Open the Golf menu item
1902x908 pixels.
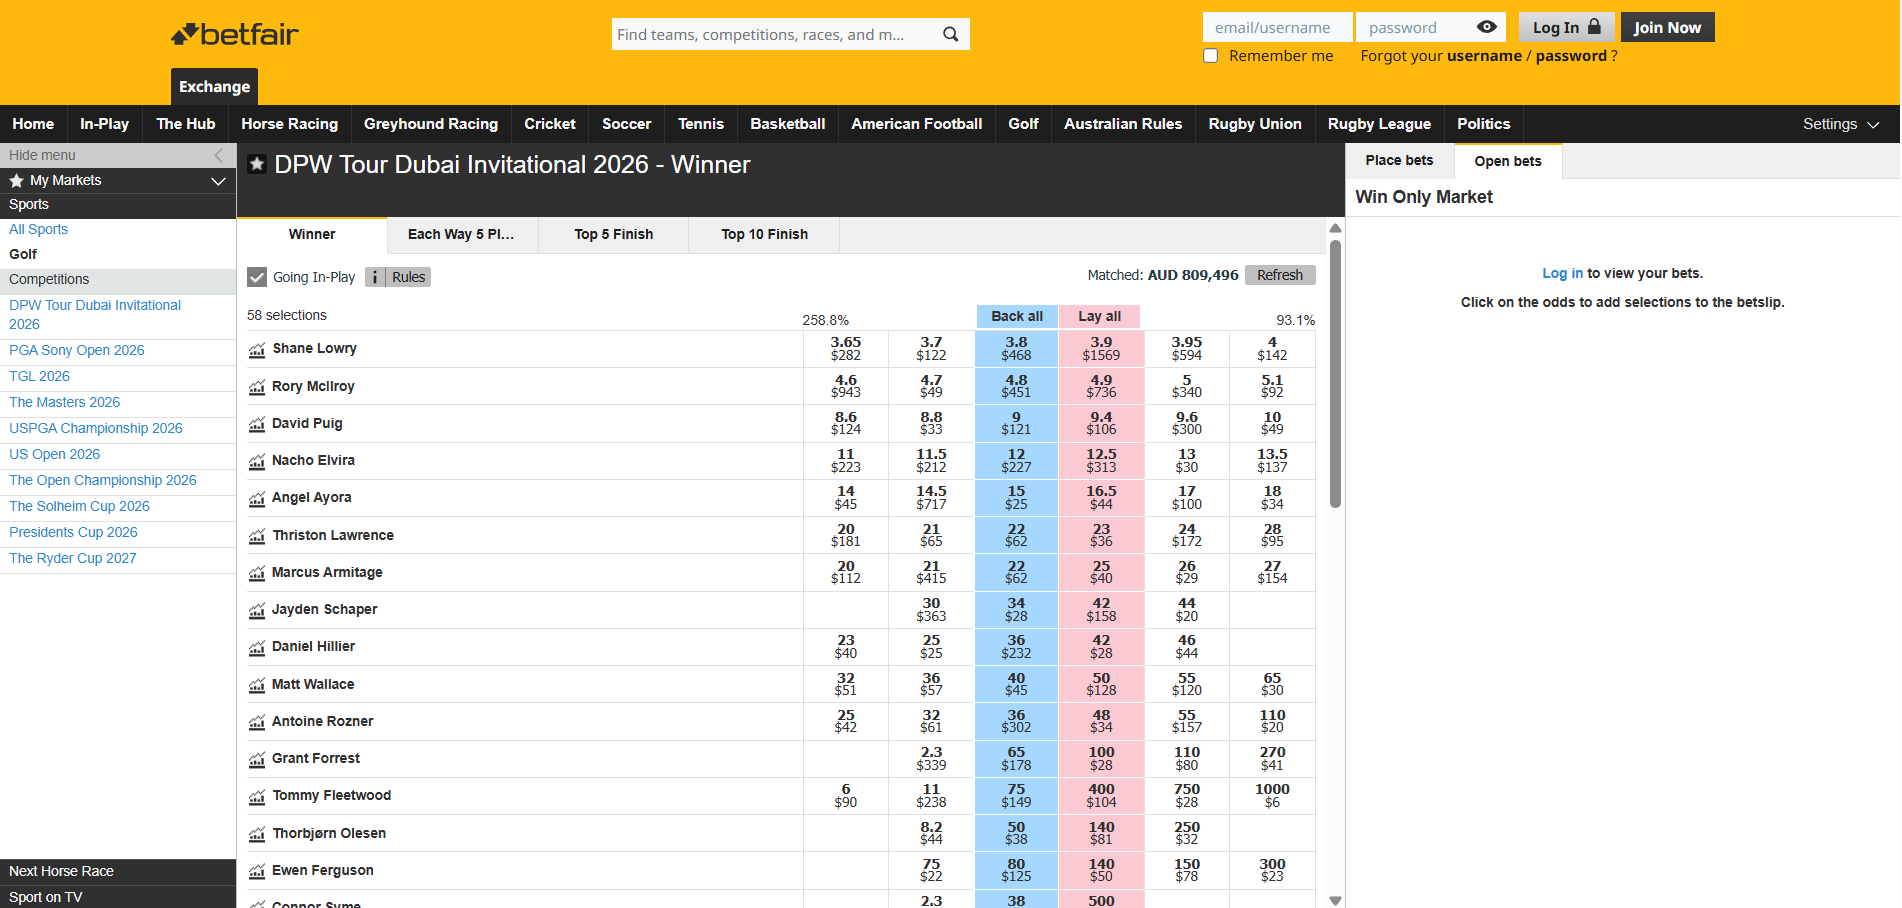pos(1023,124)
